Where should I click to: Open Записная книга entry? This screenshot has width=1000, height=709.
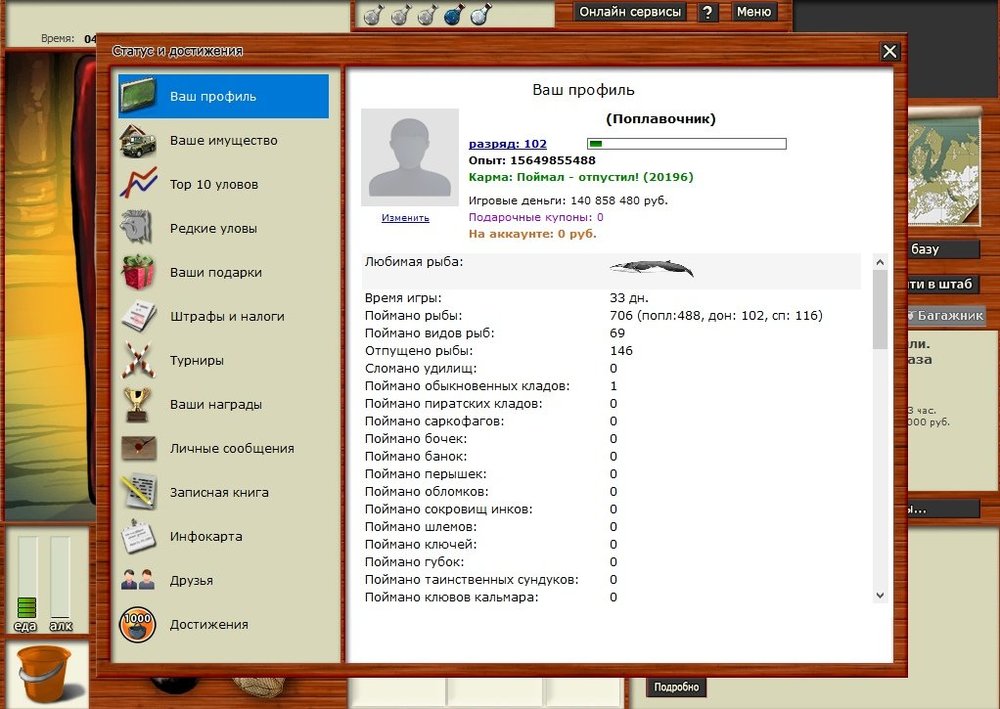point(219,493)
